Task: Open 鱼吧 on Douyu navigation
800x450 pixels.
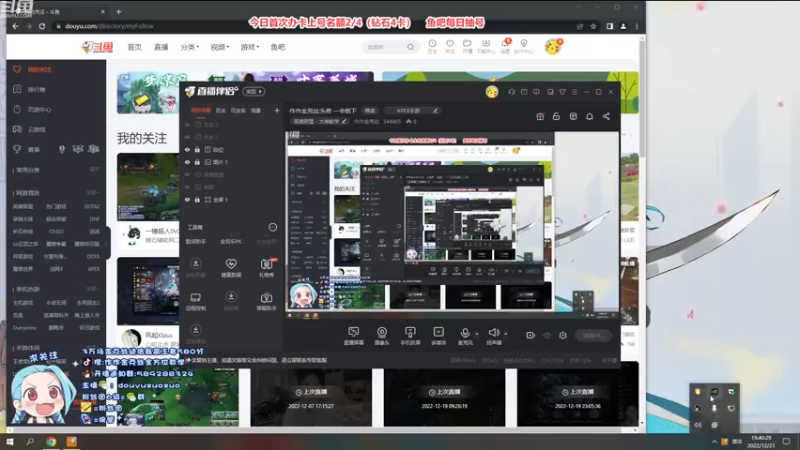Action: 278,47
